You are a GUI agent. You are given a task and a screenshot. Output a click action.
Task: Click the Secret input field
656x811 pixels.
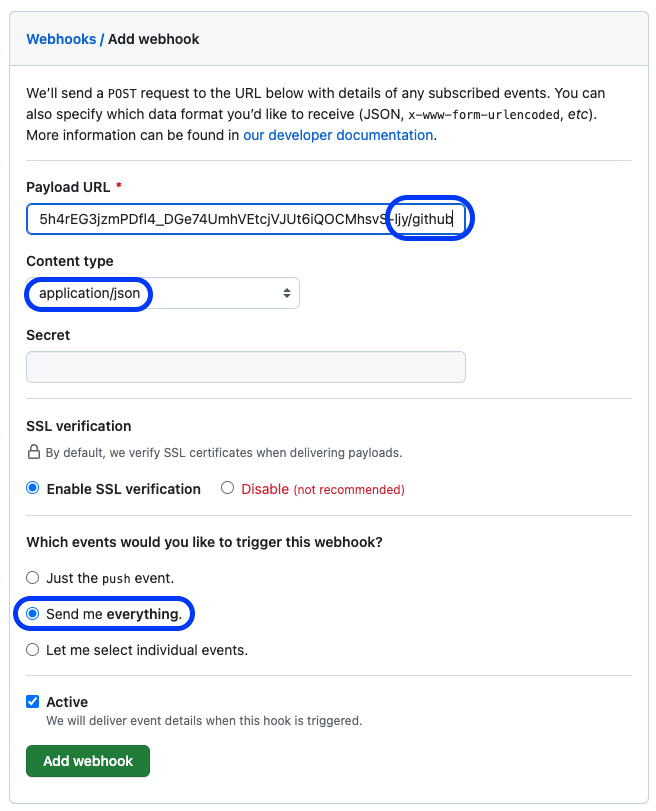coord(245,367)
